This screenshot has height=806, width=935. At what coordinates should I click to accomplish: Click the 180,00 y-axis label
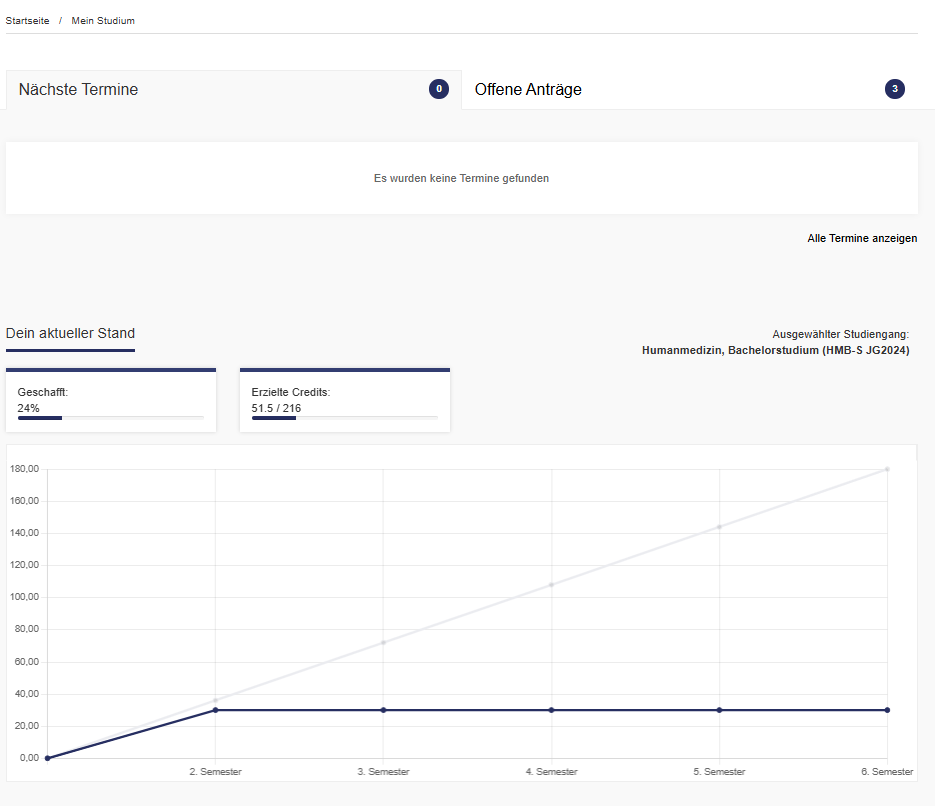[24, 469]
